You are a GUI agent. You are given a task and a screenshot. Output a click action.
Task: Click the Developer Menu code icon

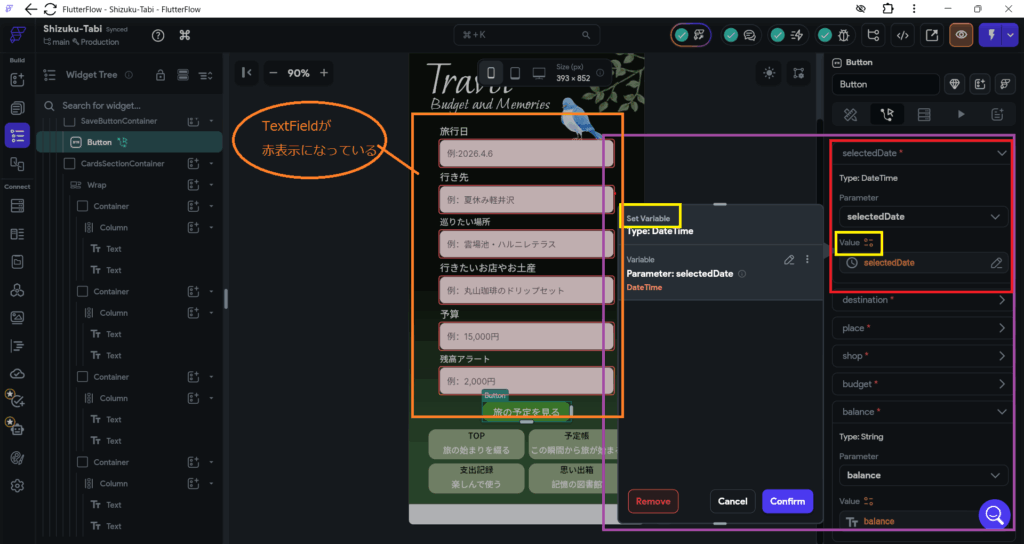click(902, 35)
